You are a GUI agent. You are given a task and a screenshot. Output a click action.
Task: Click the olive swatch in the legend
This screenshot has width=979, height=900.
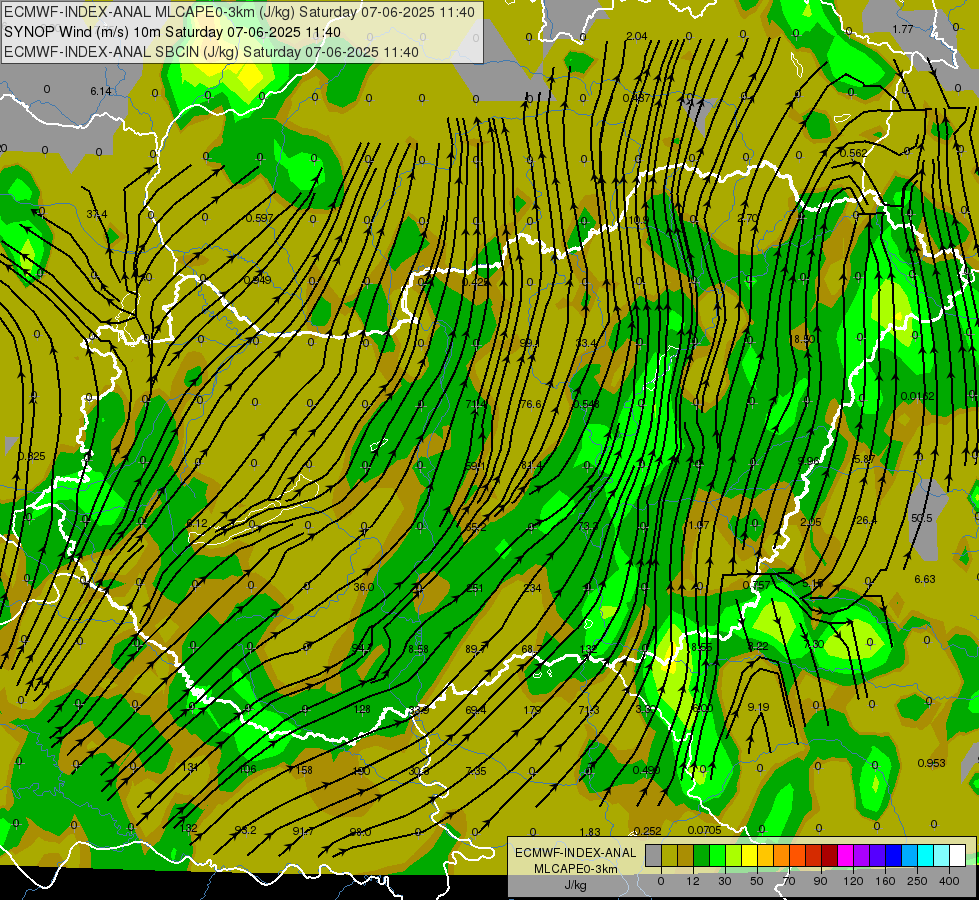click(x=669, y=856)
